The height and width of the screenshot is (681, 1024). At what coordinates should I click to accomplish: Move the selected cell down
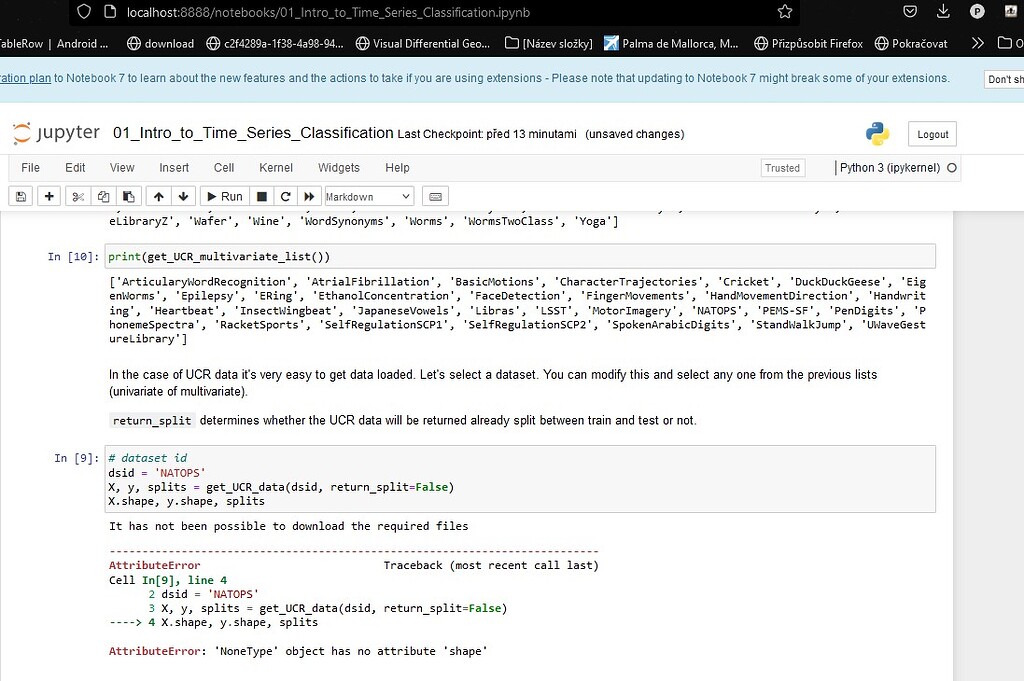[x=181, y=196]
